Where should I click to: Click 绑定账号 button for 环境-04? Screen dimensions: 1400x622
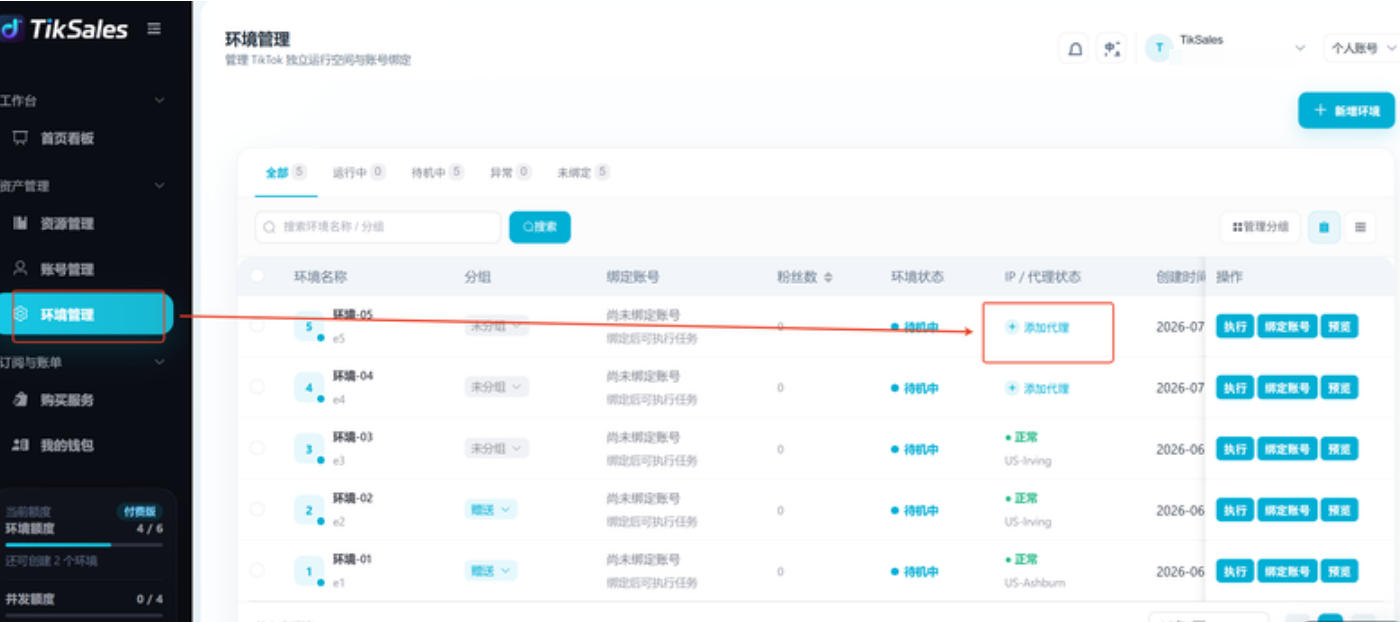pos(1287,387)
